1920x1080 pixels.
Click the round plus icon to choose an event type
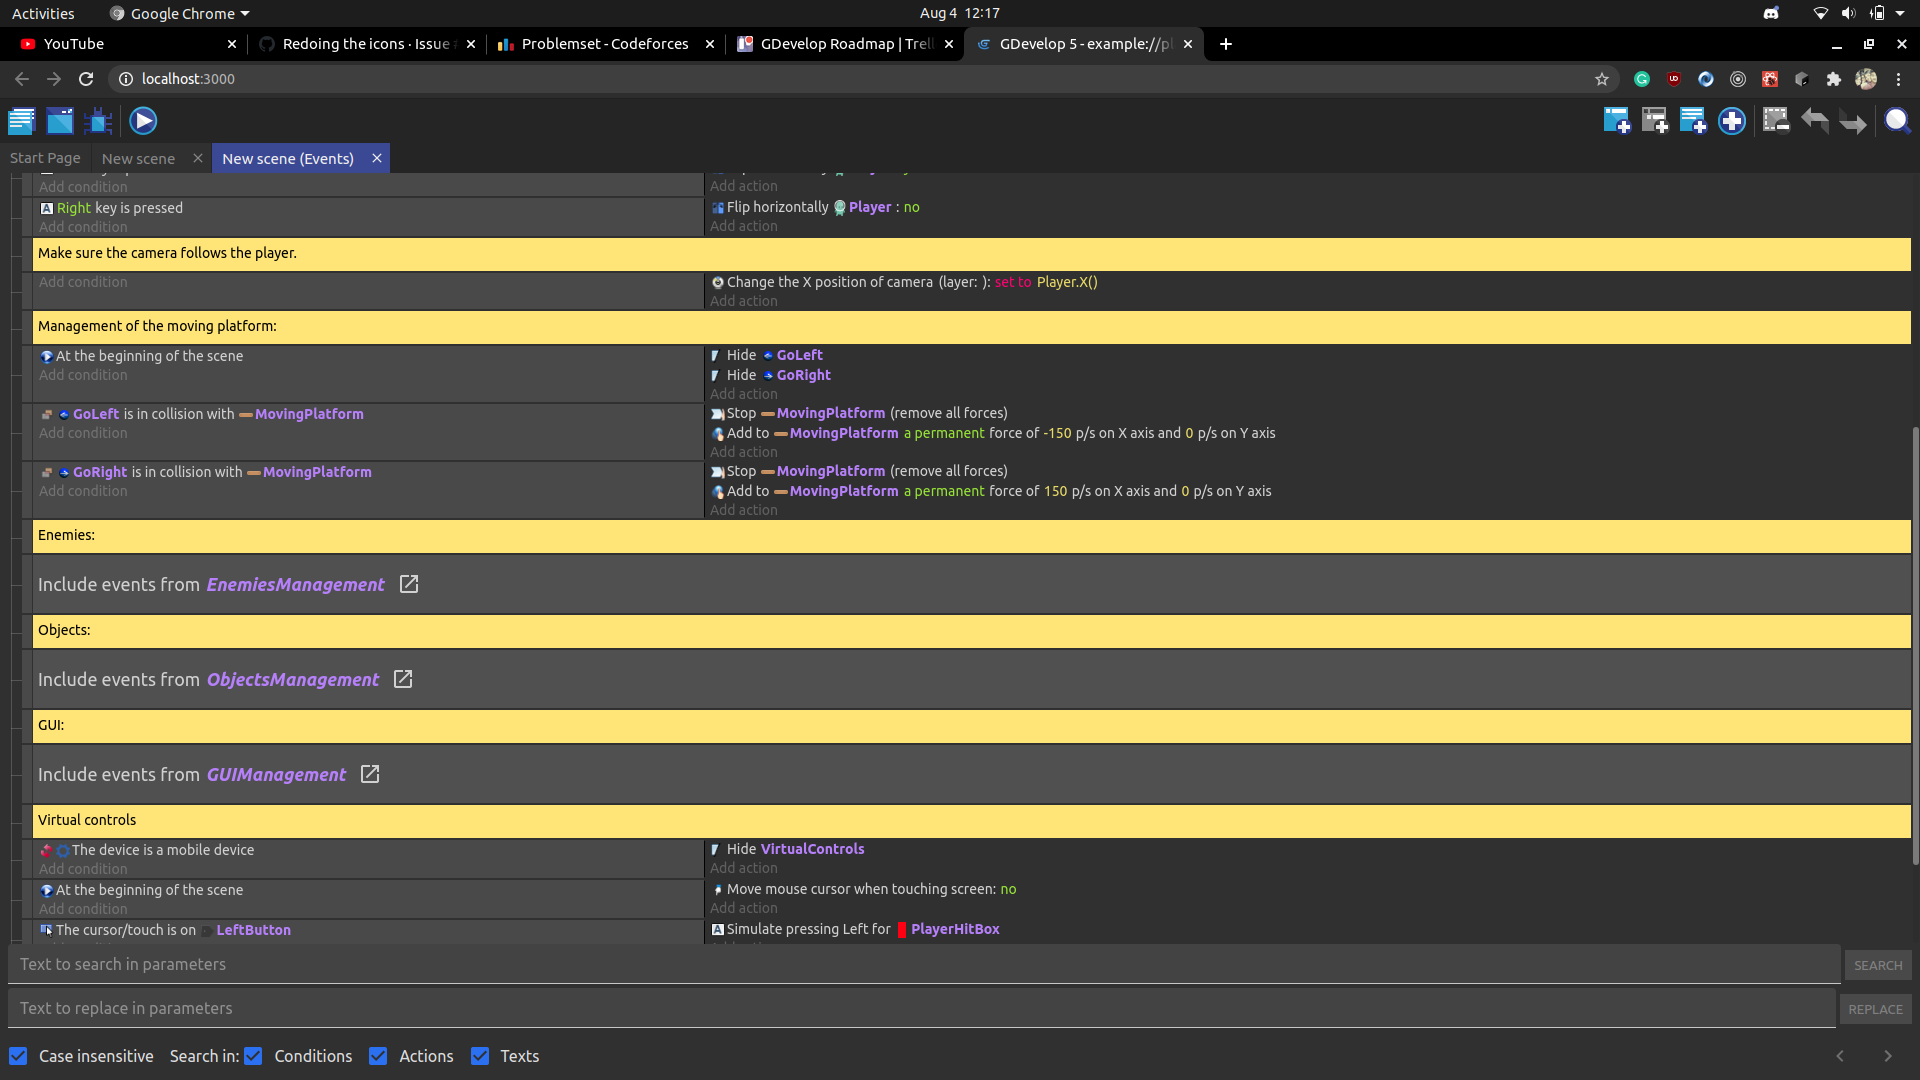(1732, 121)
